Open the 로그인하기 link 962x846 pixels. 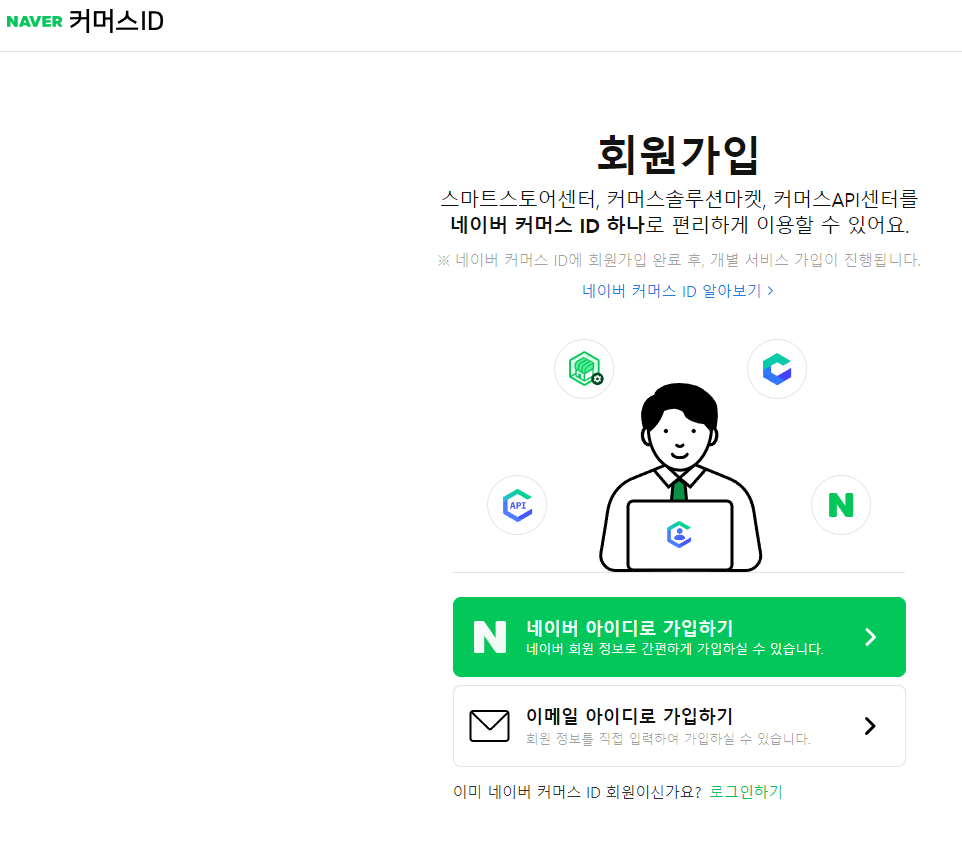pyautogui.click(x=745, y=792)
